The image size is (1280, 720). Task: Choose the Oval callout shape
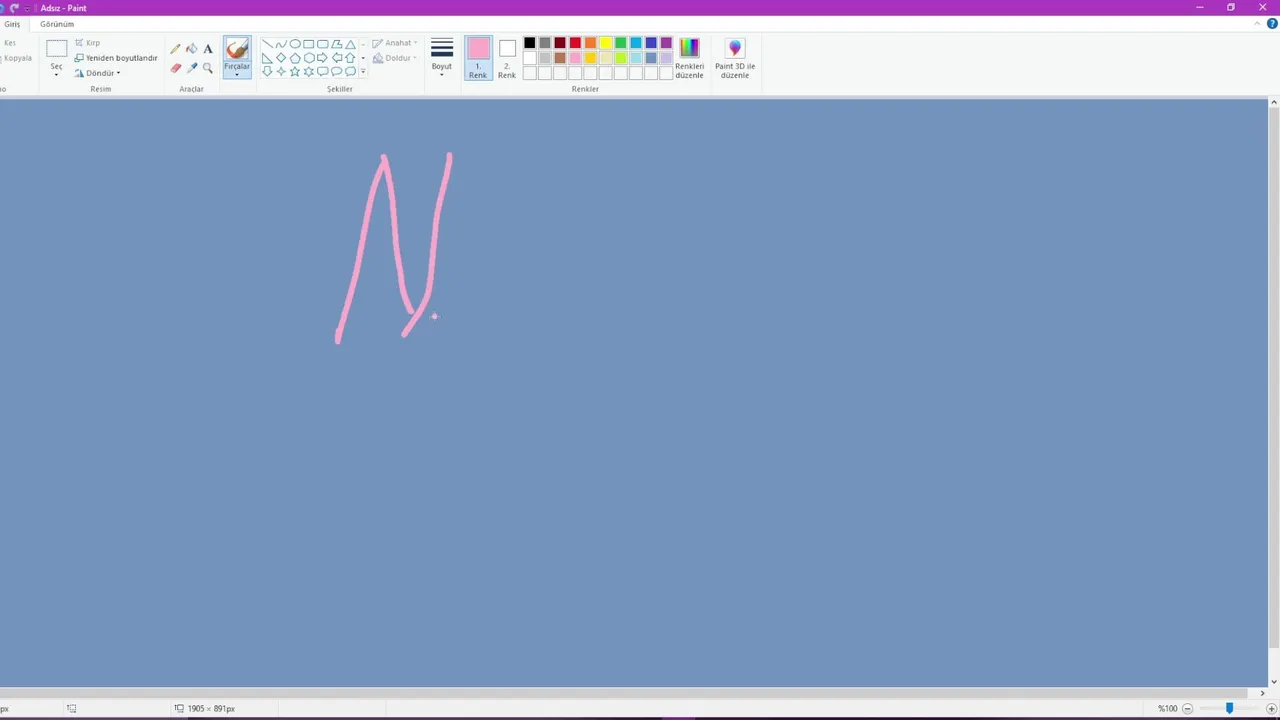coord(336,71)
